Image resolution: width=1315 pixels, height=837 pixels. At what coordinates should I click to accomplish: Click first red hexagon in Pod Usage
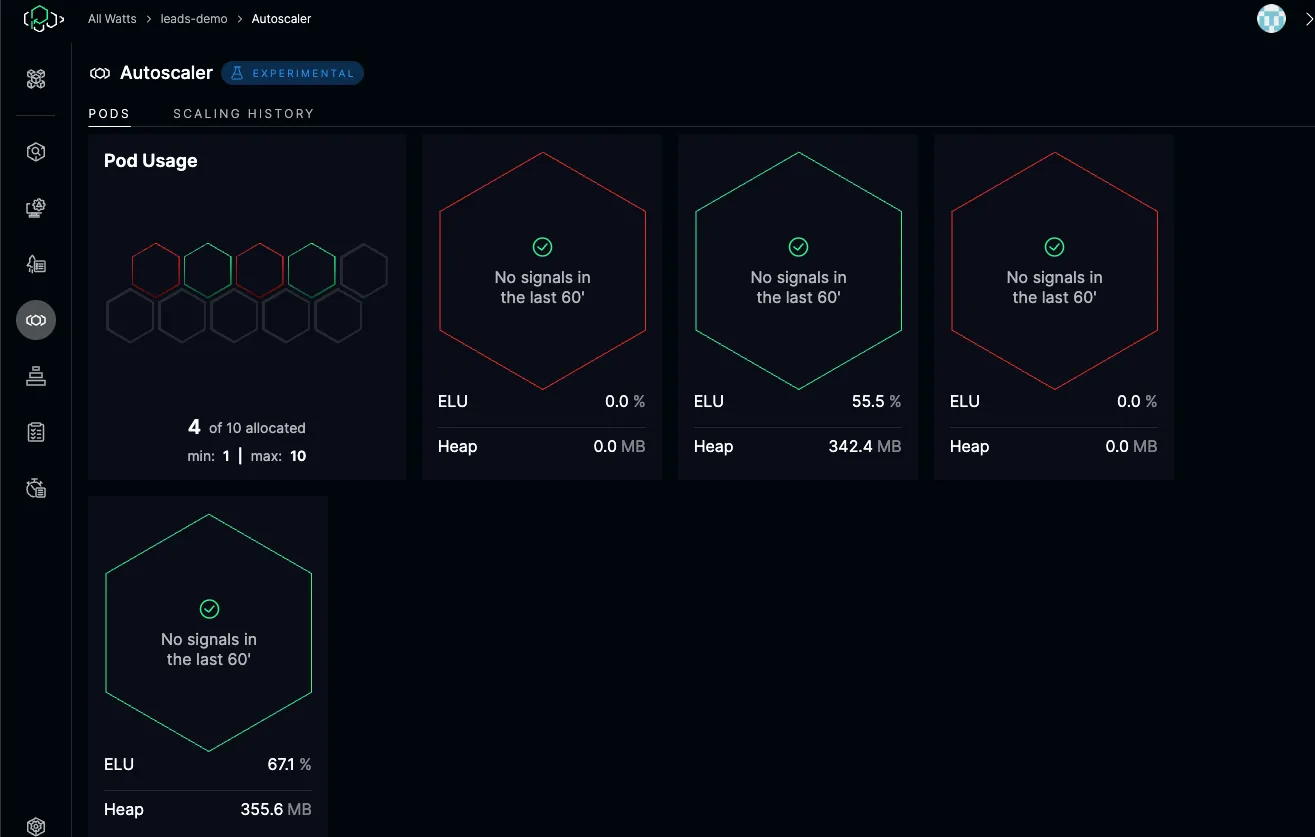pyautogui.click(x=156, y=270)
